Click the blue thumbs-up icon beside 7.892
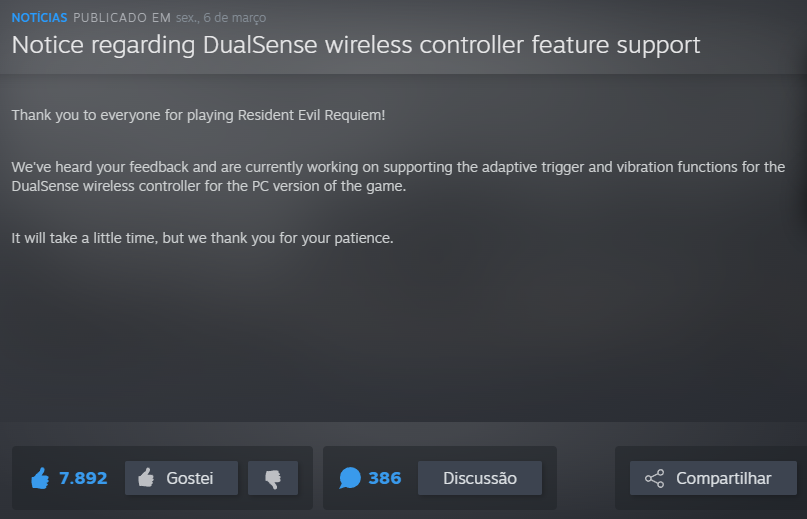This screenshot has height=519, width=807. coord(40,479)
